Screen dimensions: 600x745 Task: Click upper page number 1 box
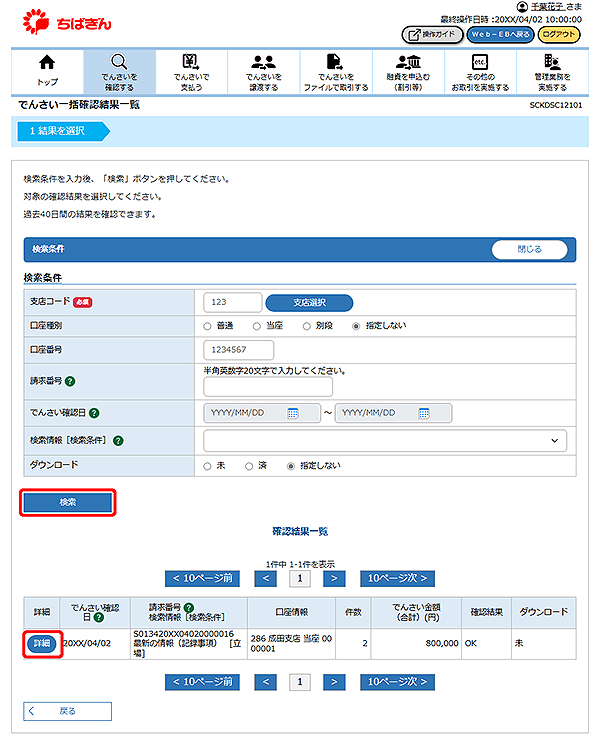(300, 578)
